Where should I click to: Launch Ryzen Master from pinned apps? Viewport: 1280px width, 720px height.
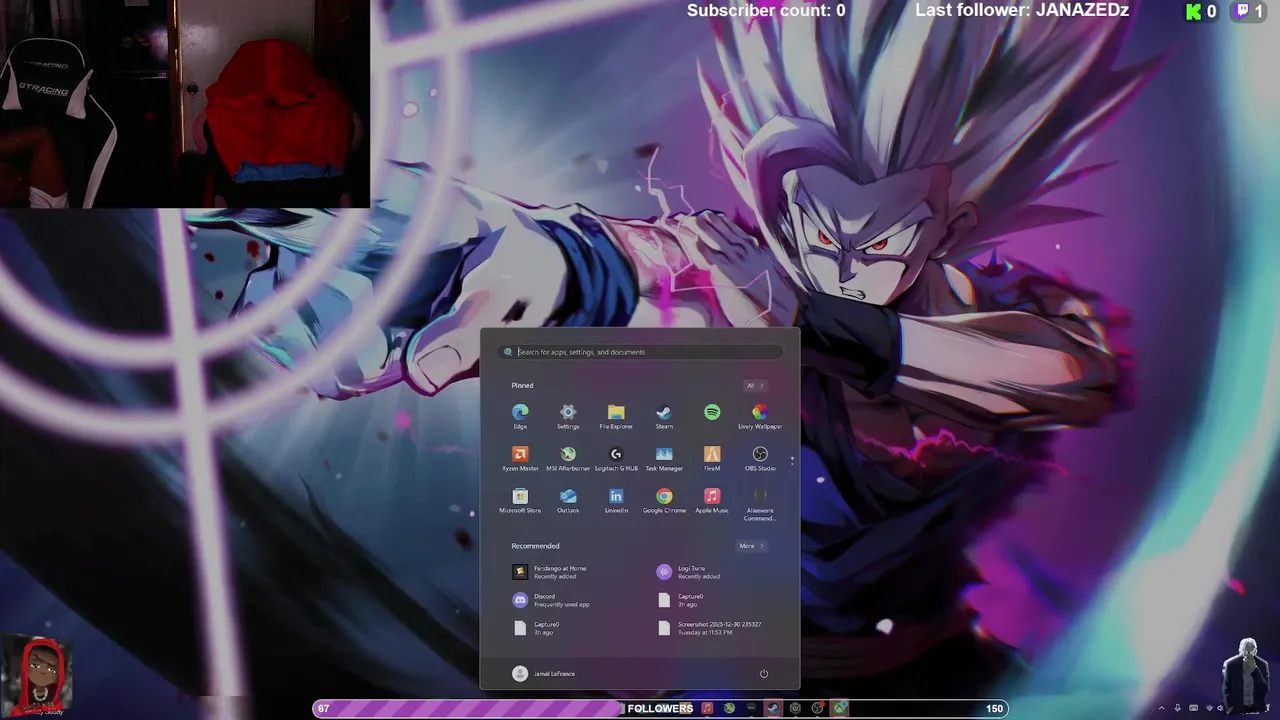coord(520,458)
